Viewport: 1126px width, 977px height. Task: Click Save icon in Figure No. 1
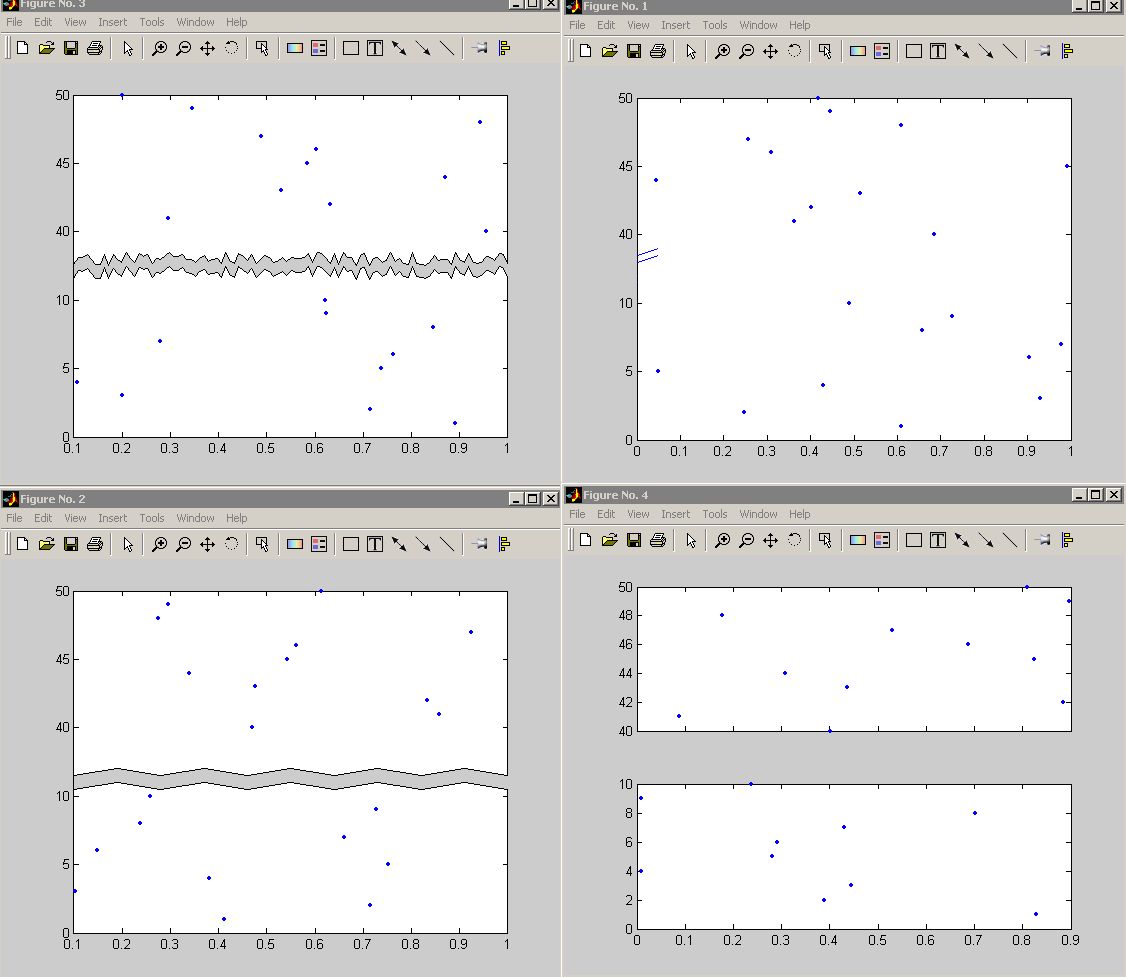(x=633, y=51)
